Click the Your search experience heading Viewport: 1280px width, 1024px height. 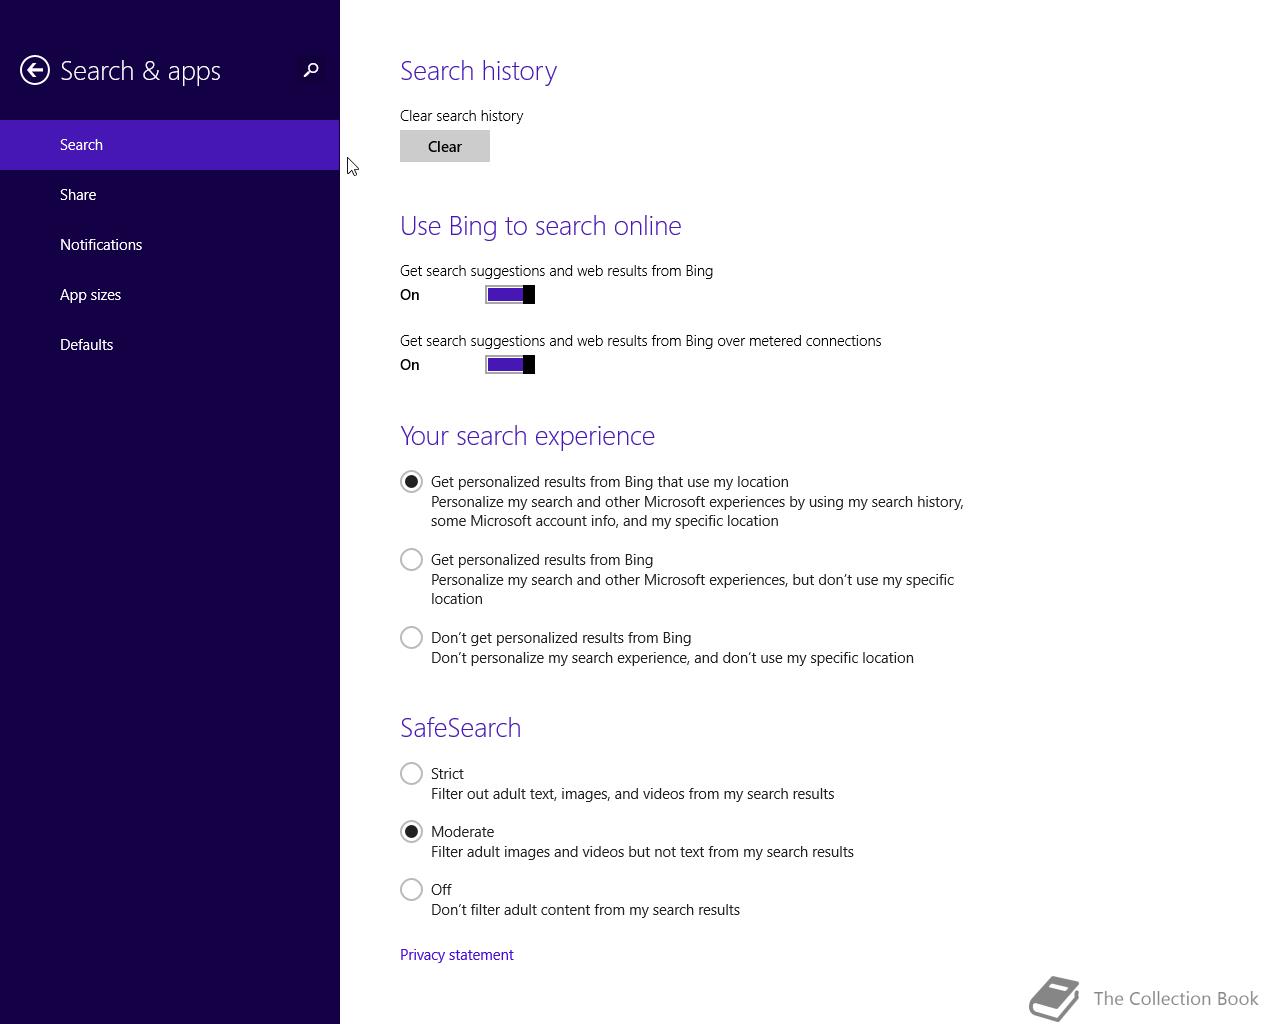tap(528, 436)
